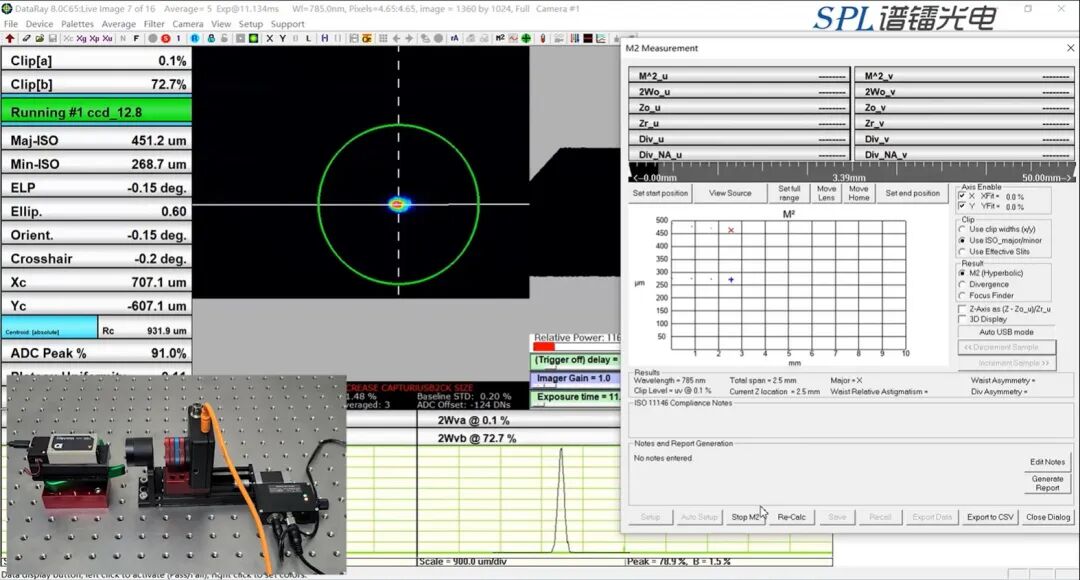Toggle the X axis enable checkbox
1080x580 pixels.
(962, 196)
